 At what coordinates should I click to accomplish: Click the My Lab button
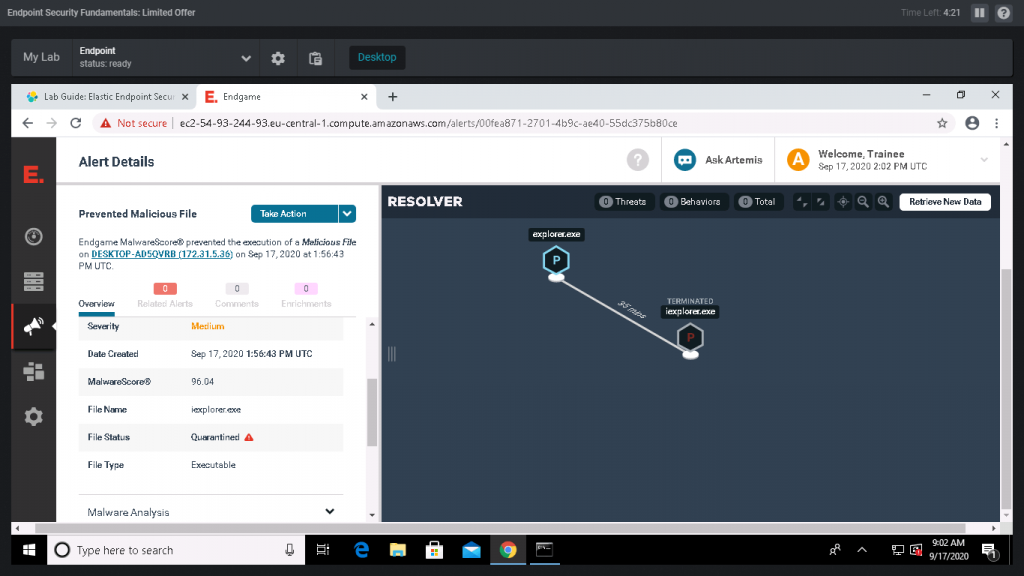[x=41, y=57]
